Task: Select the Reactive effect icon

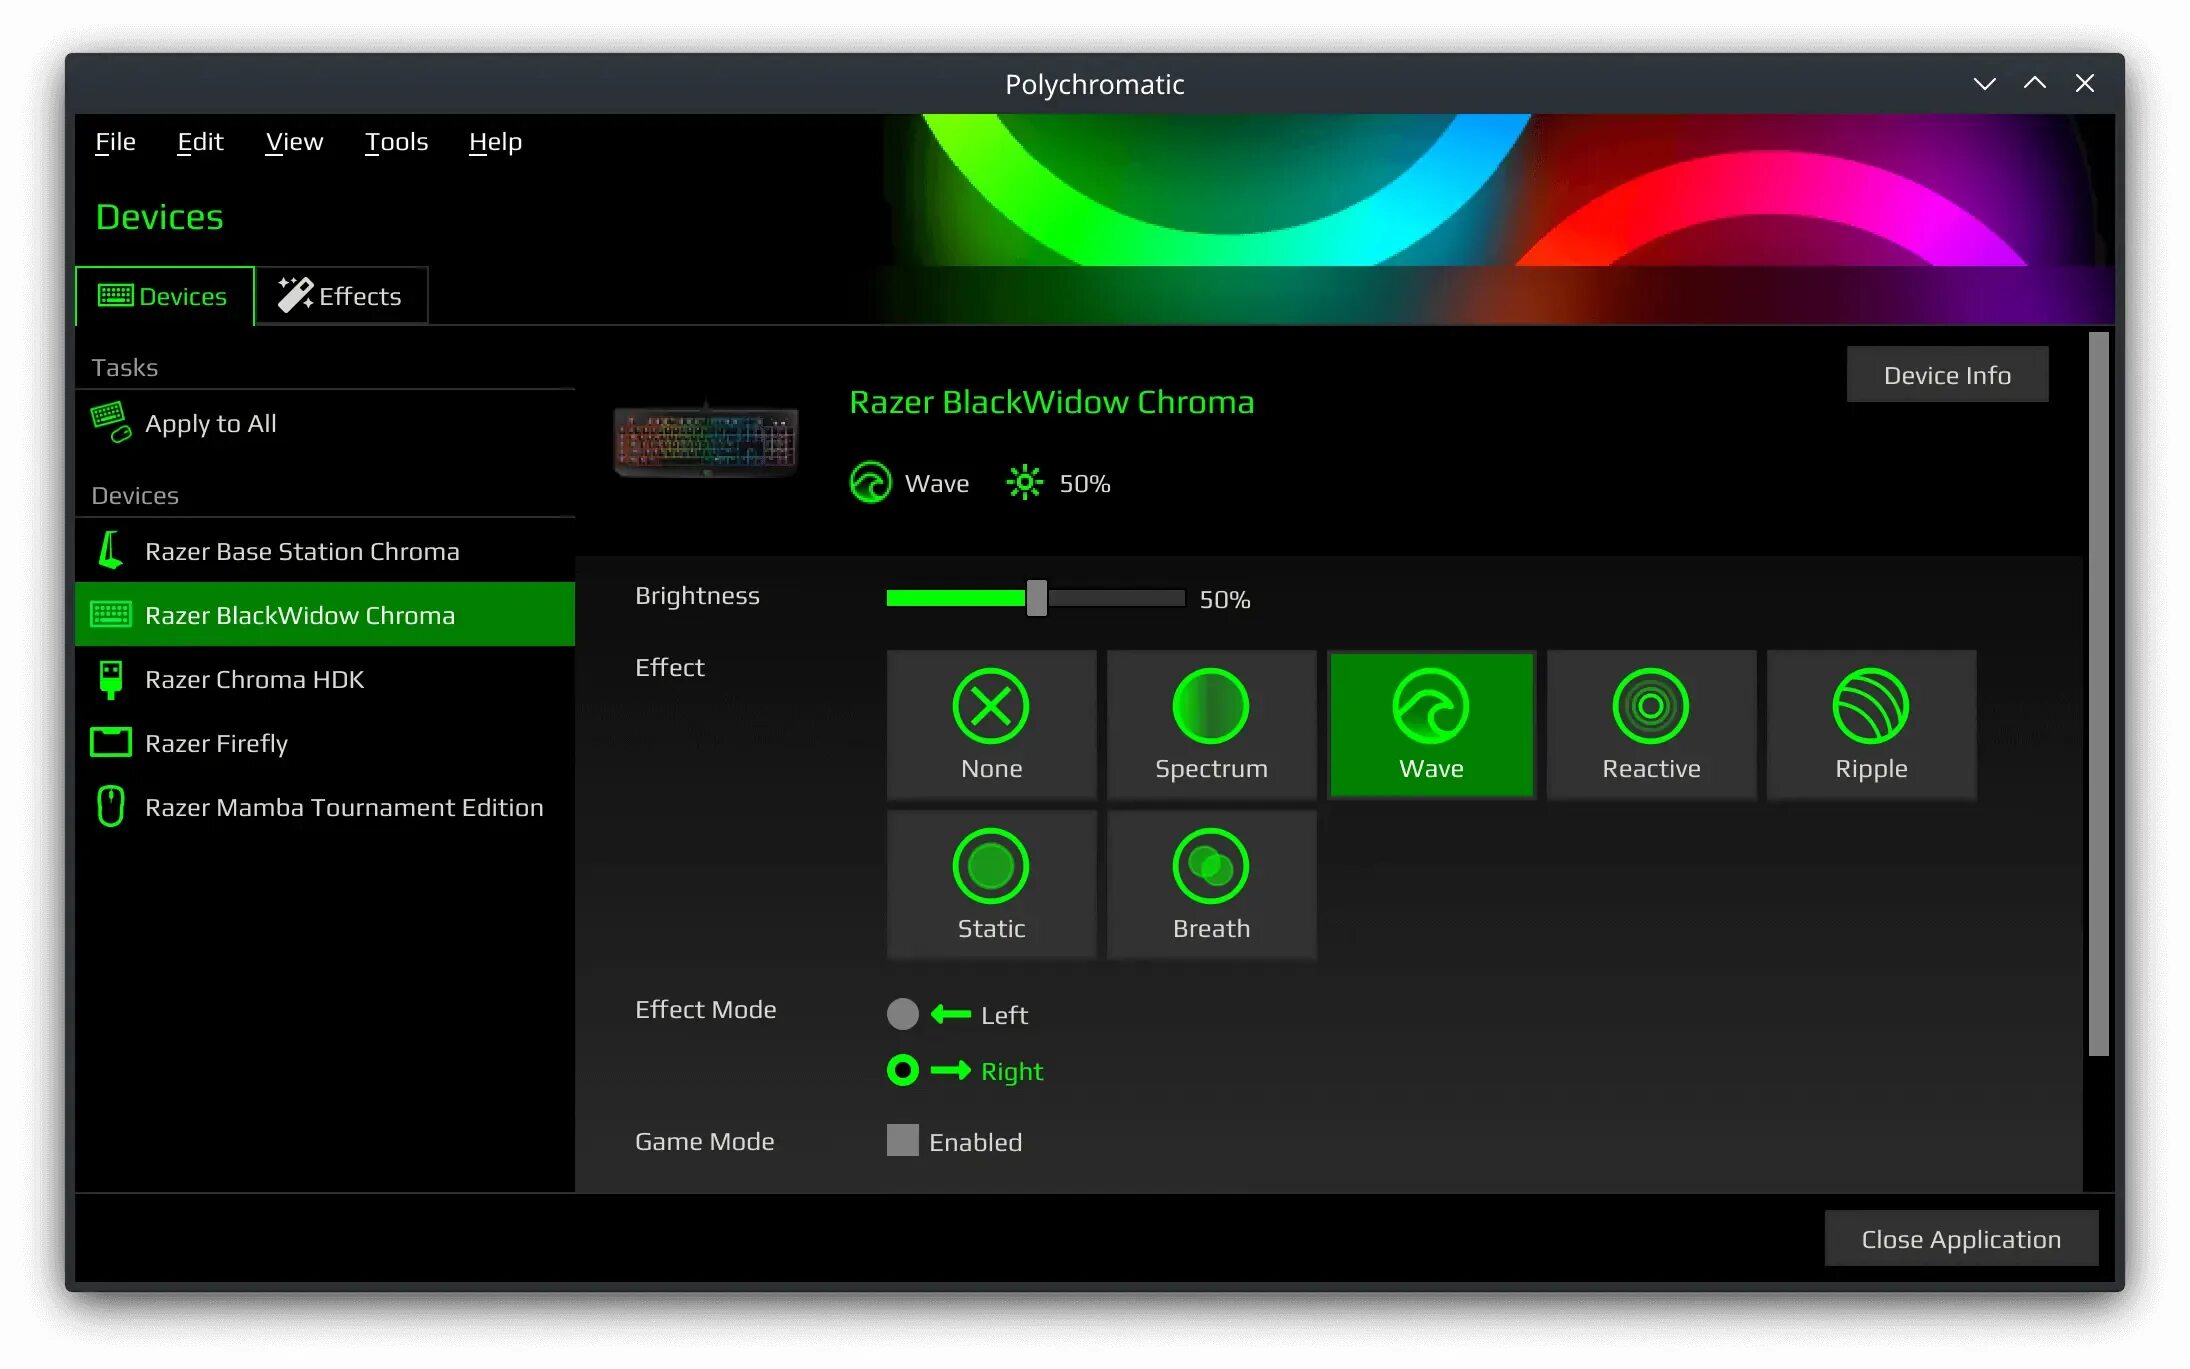Action: pos(1651,706)
